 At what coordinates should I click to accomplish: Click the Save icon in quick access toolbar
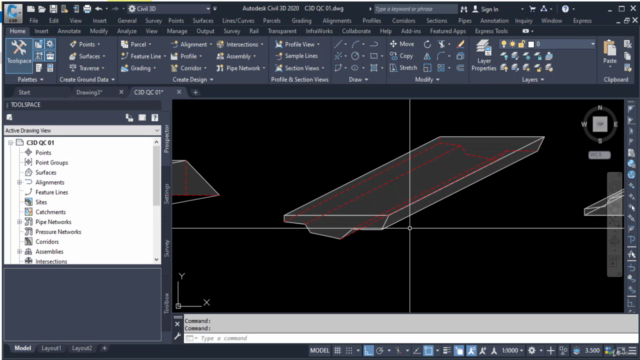[x=53, y=9]
